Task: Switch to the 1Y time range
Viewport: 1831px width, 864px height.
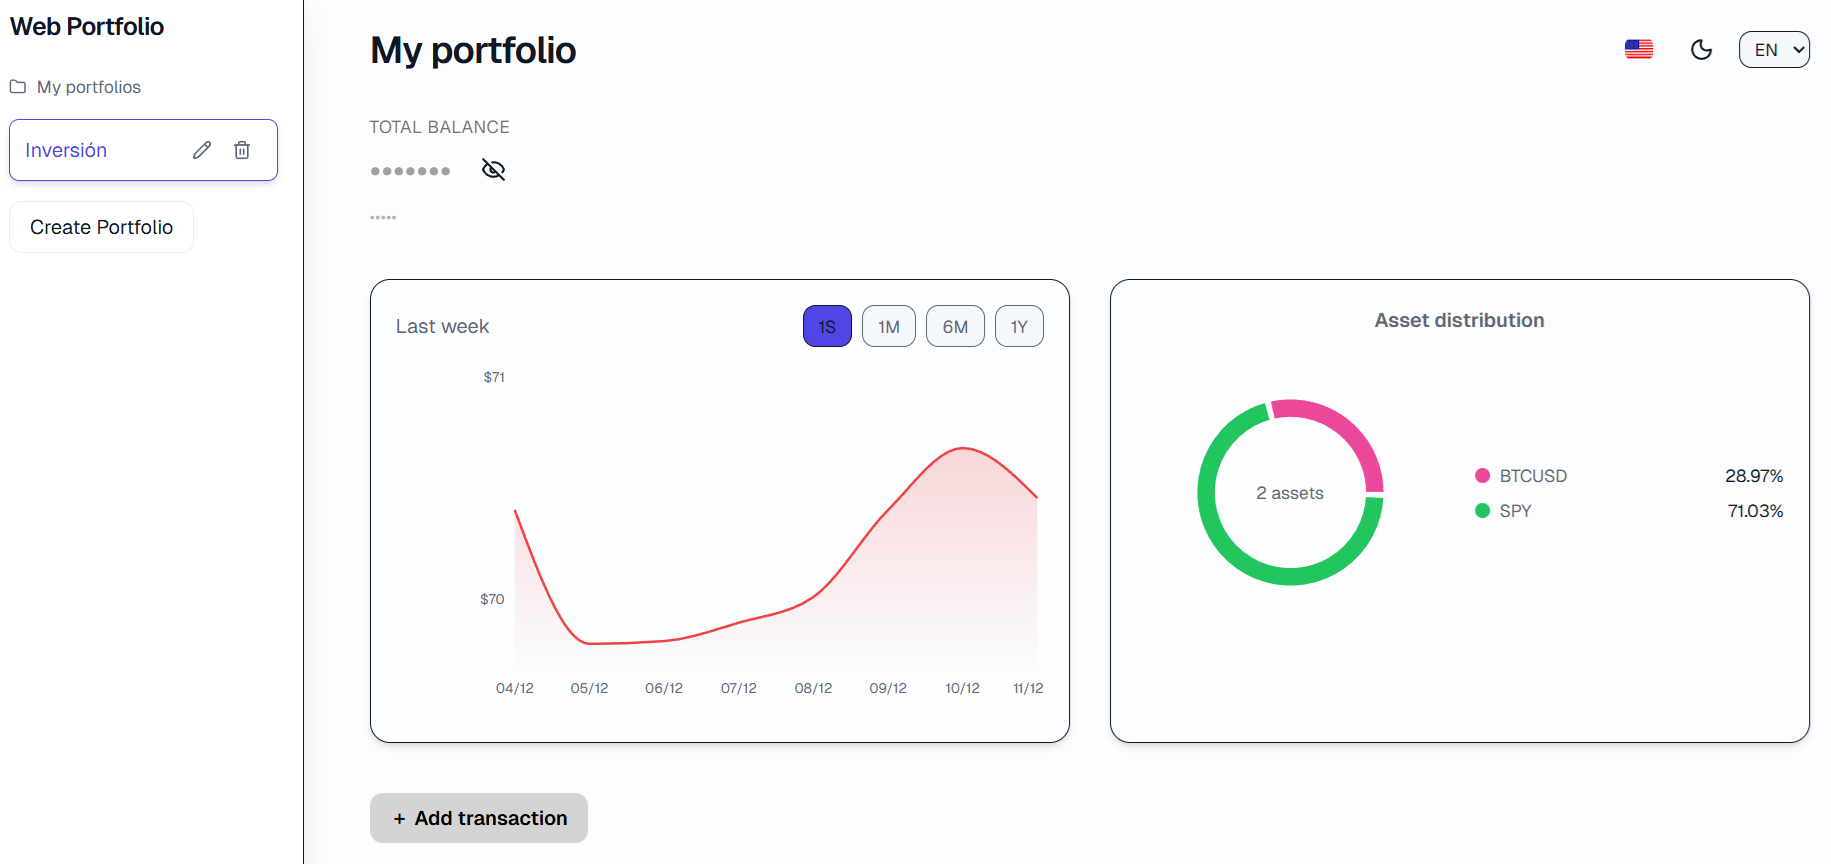Action: click(x=1018, y=326)
